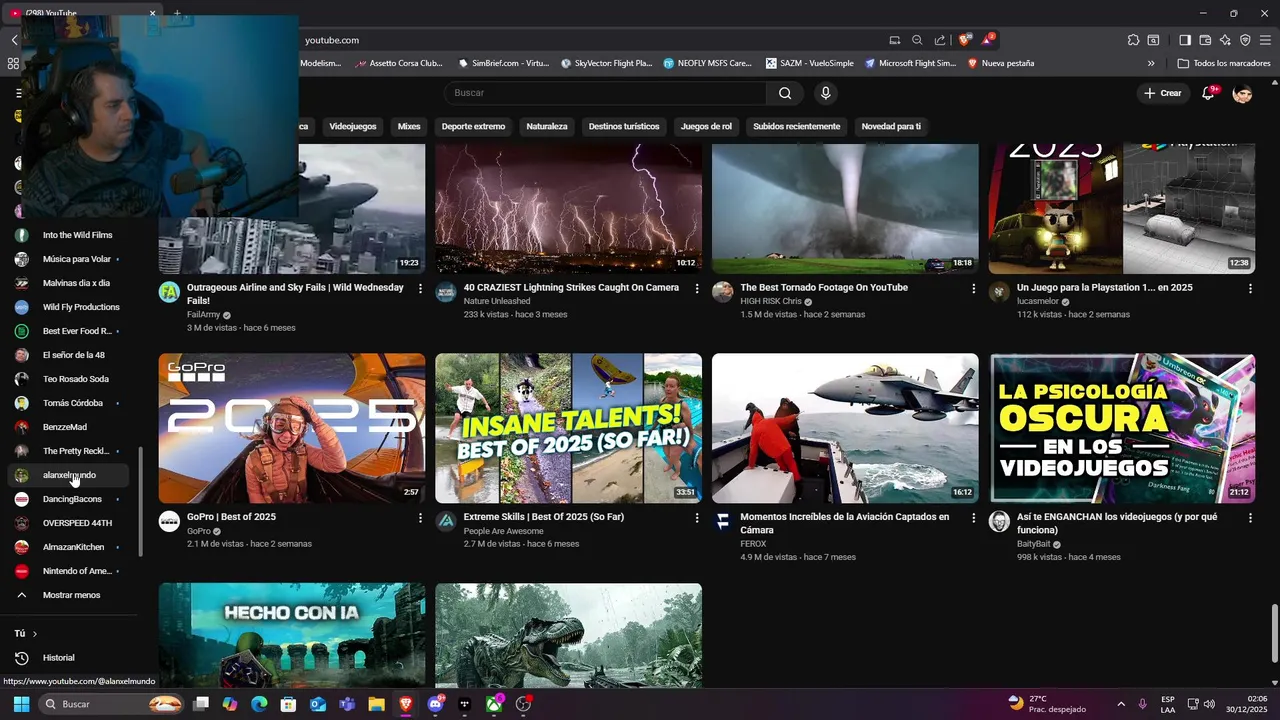Viewport: 1280px width, 720px height.
Task: Select the Juegos de rol chip
Action: click(x=706, y=127)
